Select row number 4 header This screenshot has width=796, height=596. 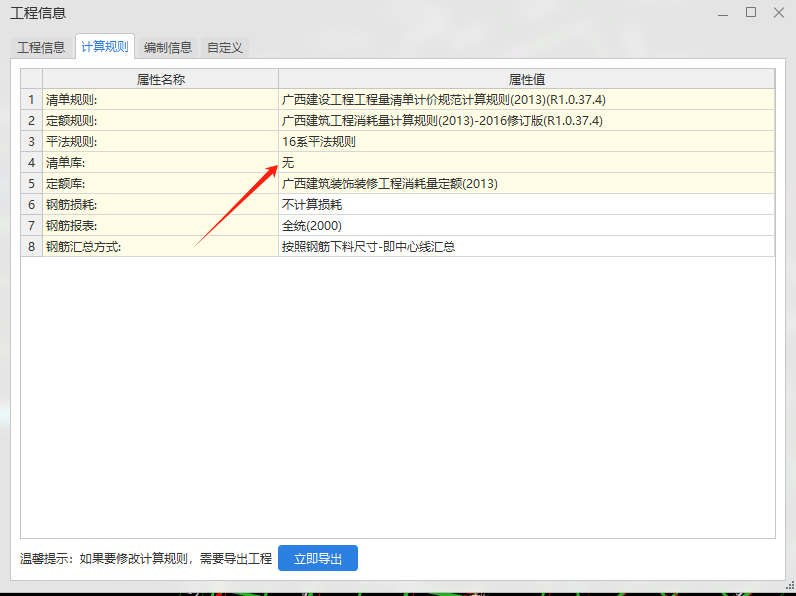pyautogui.click(x=31, y=162)
